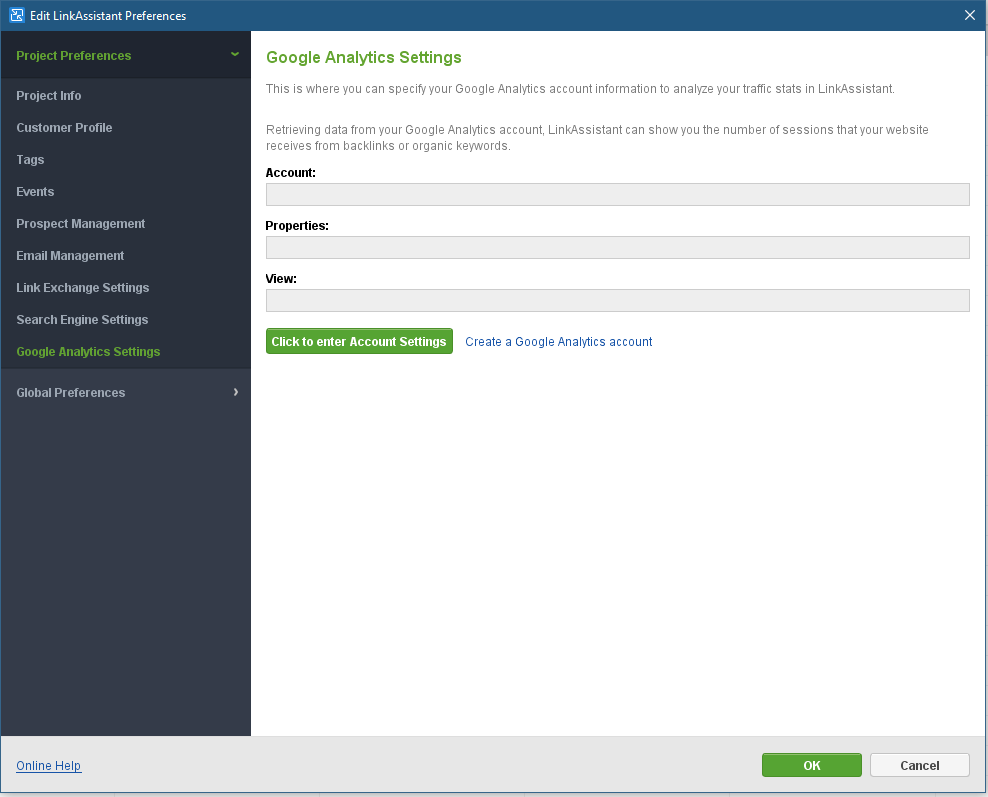
Task: Confirm with the OK button
Action: [812, 765]
